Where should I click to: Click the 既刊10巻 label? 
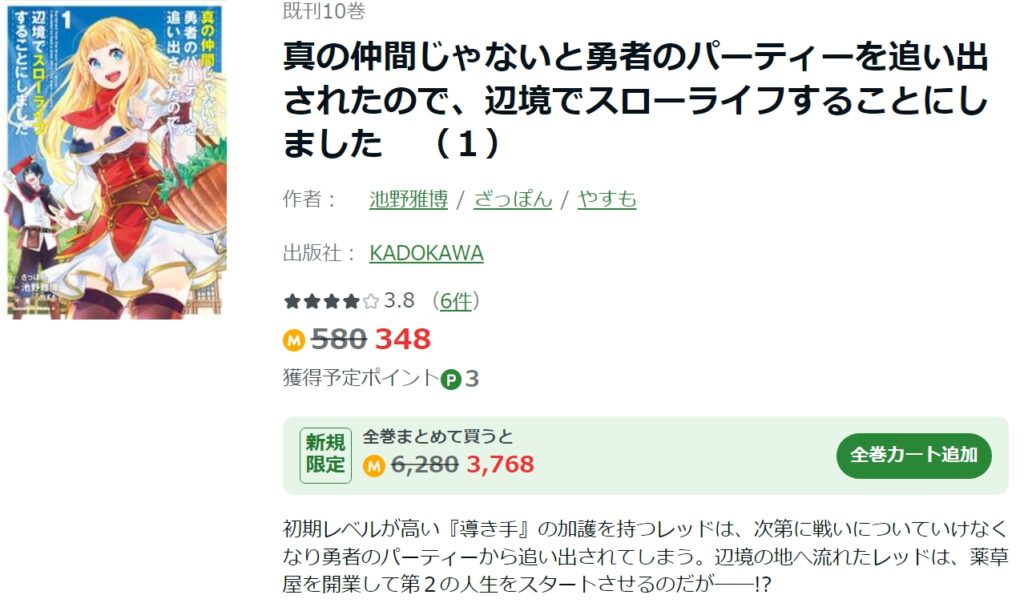click(x=324, y=11)
